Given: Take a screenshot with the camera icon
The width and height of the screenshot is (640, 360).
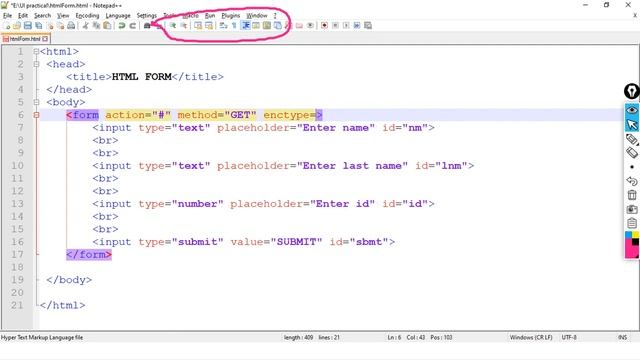Looking at the screenshot, I should 632,209.
